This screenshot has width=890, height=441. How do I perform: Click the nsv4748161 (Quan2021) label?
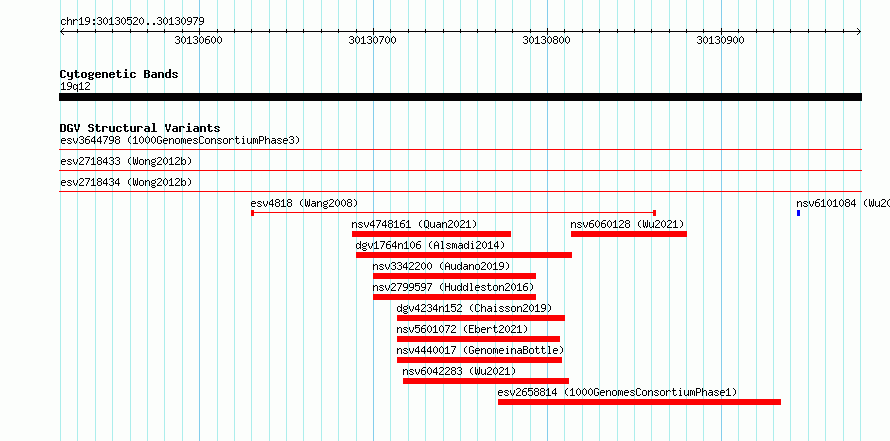click(414, 224)
